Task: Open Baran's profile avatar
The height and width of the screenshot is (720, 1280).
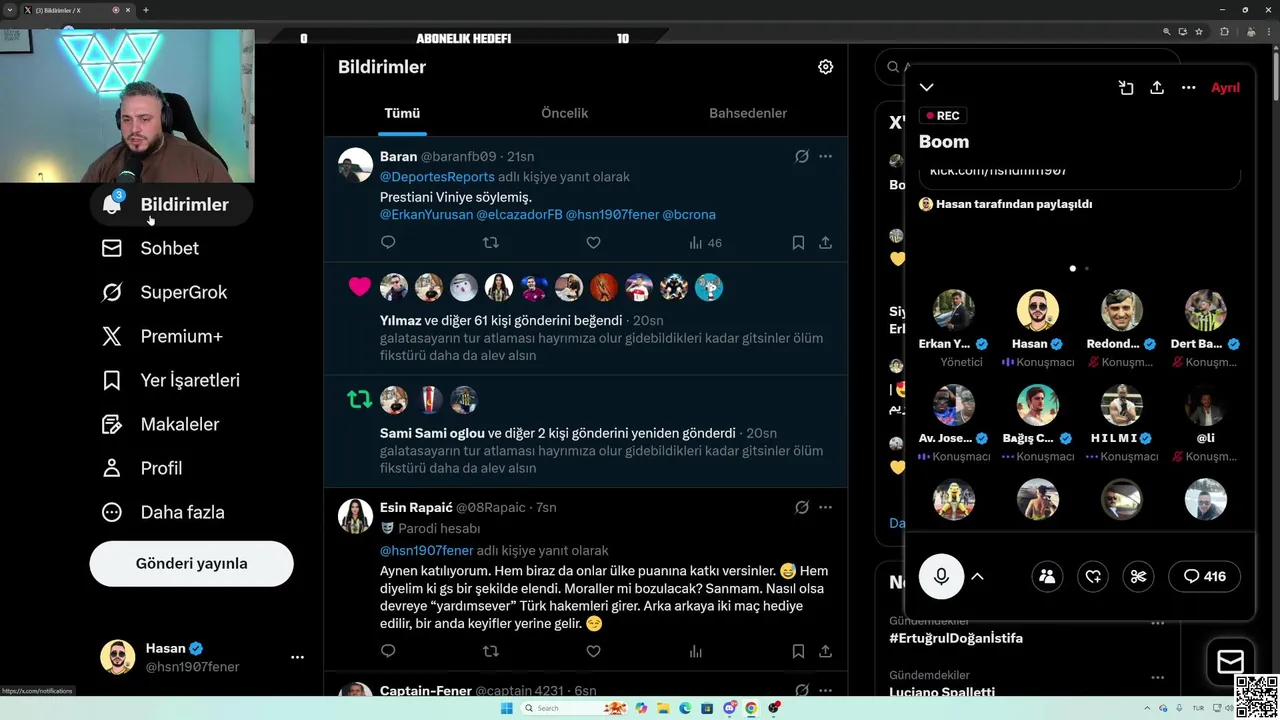Action: (x=355, y=165)
